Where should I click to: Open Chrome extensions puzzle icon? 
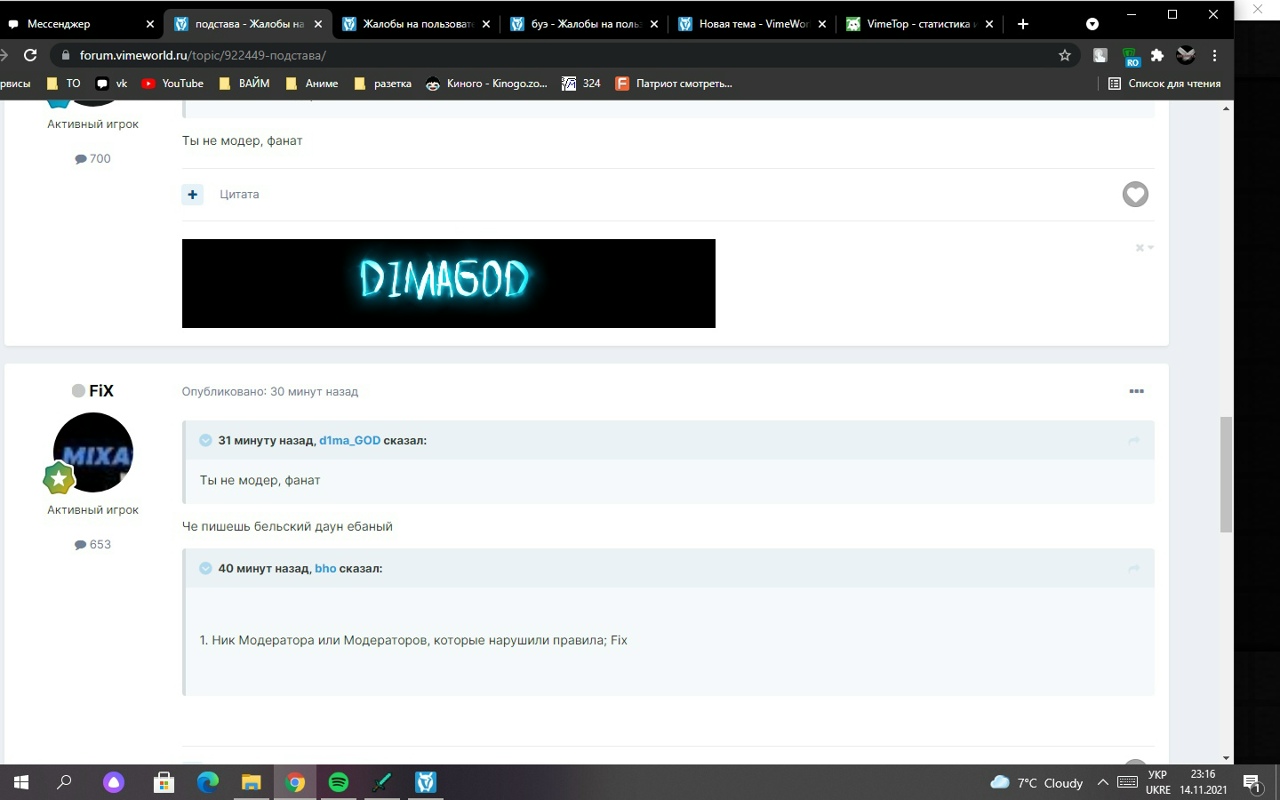pyautogui.click(x=1157, y=55)
